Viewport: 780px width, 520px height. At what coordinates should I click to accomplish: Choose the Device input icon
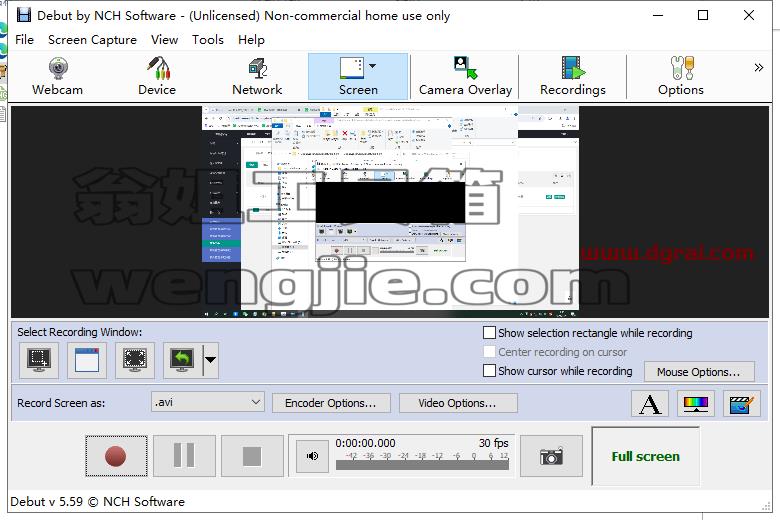(x=157, y=76)
